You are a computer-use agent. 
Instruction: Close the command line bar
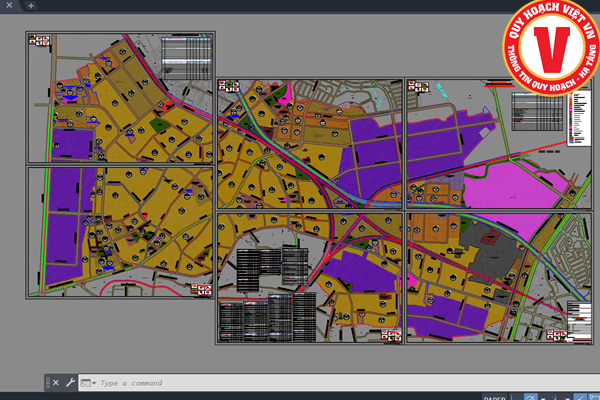[55, 382]
